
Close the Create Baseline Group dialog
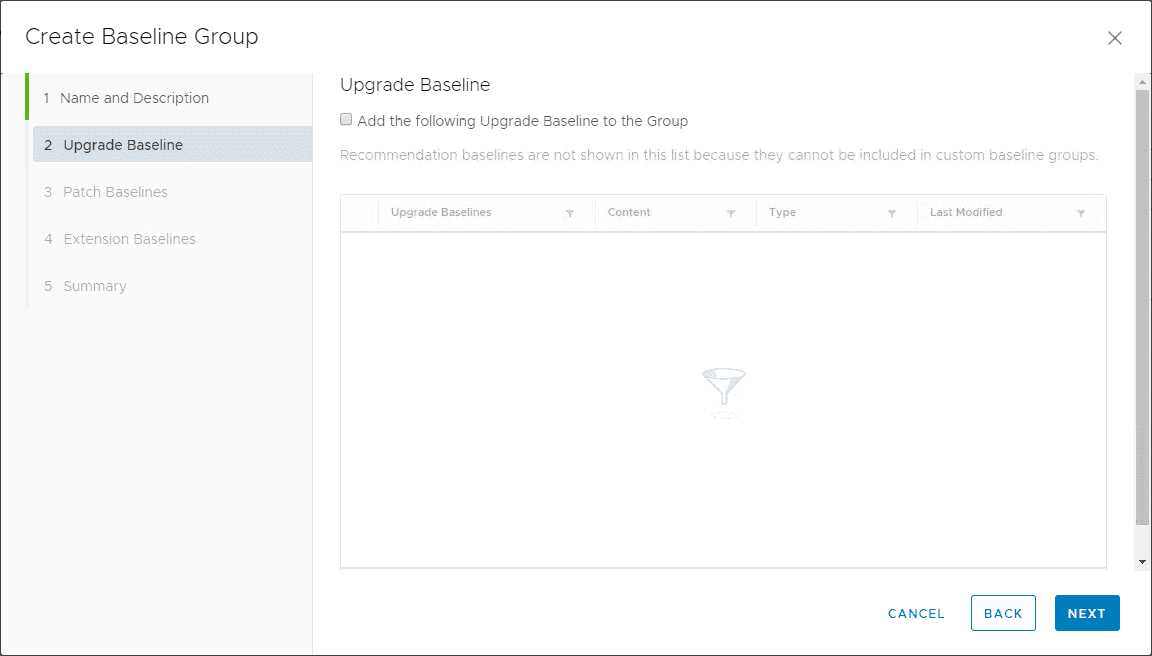pyautogui.click(x=1115, y=38)
